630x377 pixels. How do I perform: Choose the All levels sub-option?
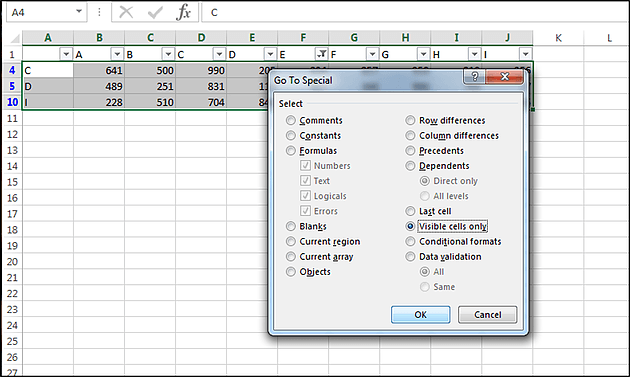[x=424, y=196]
